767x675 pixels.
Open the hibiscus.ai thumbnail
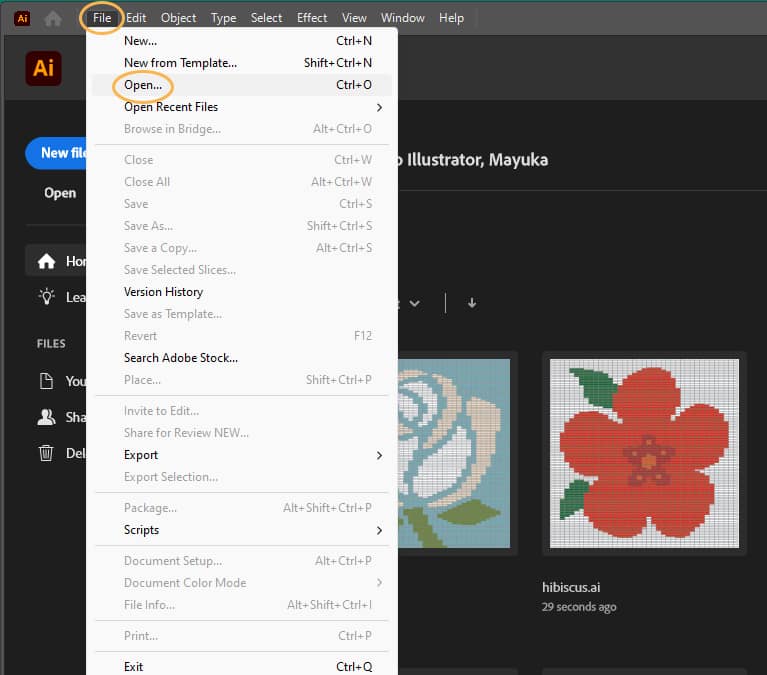coord(645,453)
